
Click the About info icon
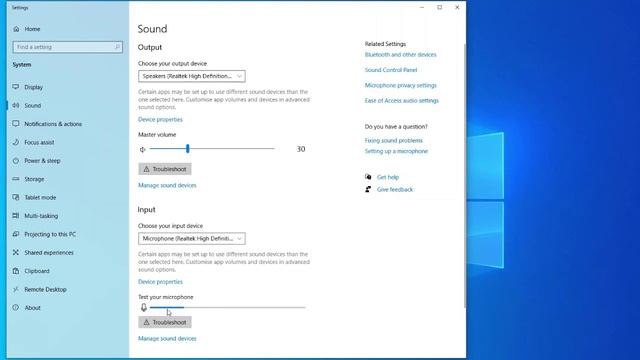point(16,307)
